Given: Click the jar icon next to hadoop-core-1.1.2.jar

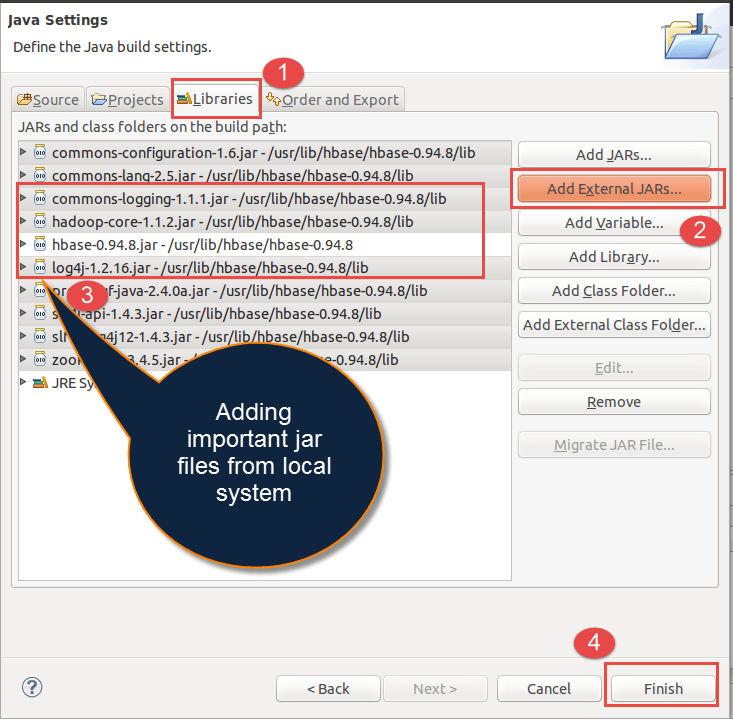Looking at the screenshot, I should pos(40,221).
